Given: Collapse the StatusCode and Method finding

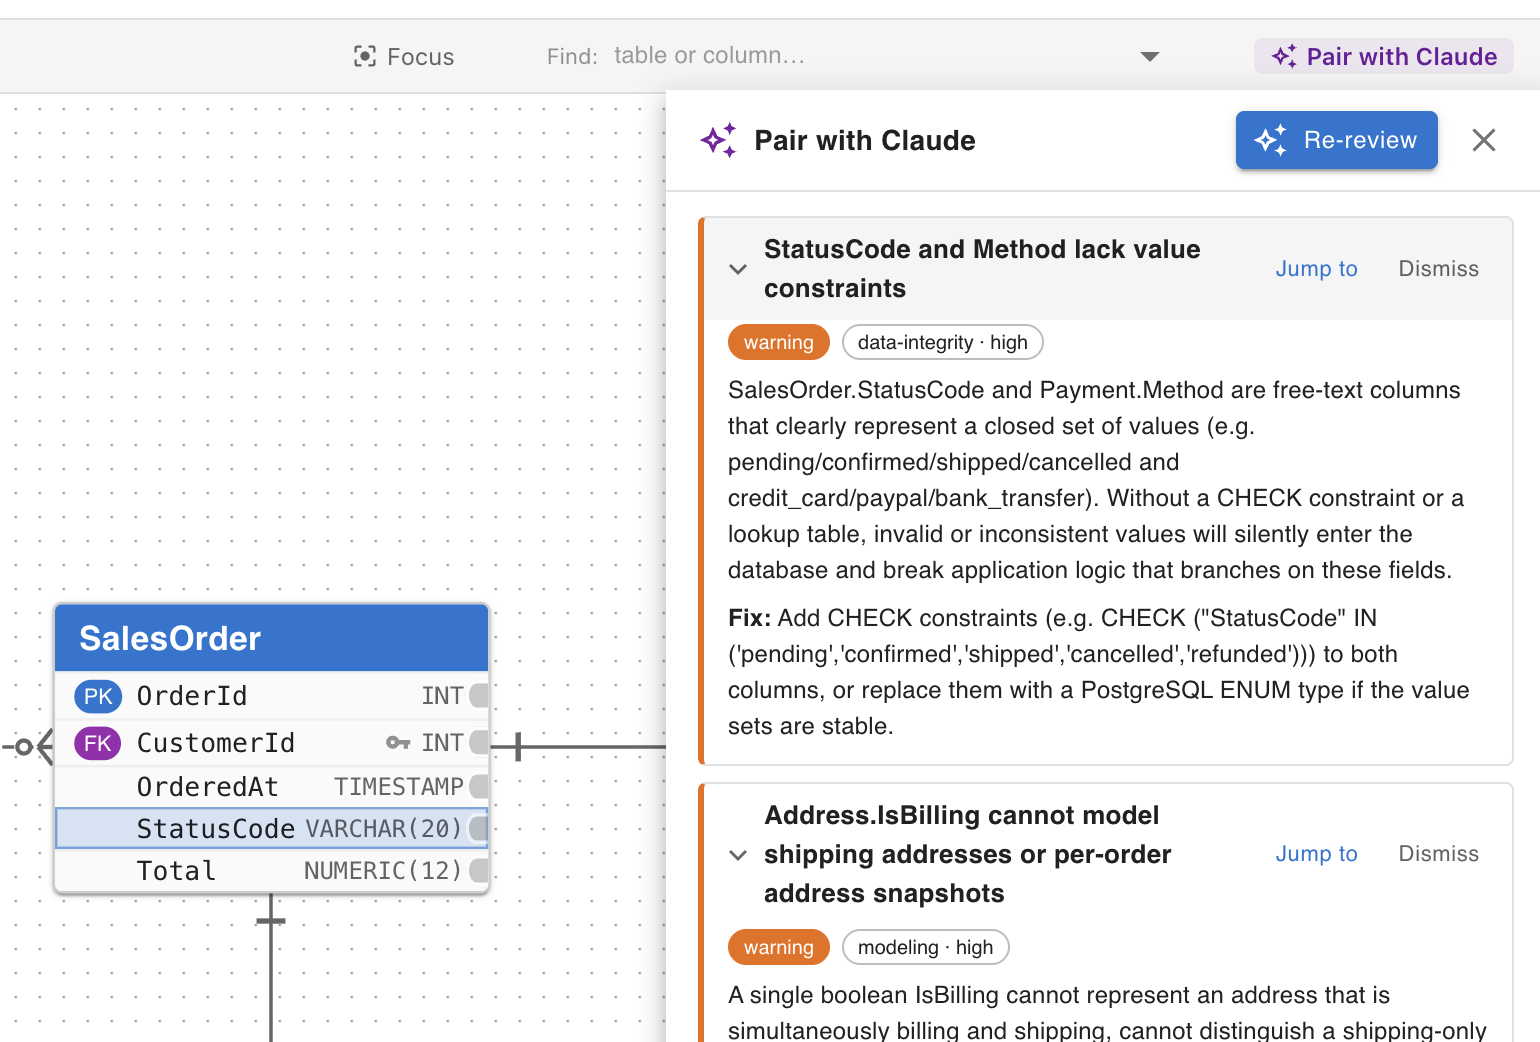Looking at the screenshot, I should [738, 269].
